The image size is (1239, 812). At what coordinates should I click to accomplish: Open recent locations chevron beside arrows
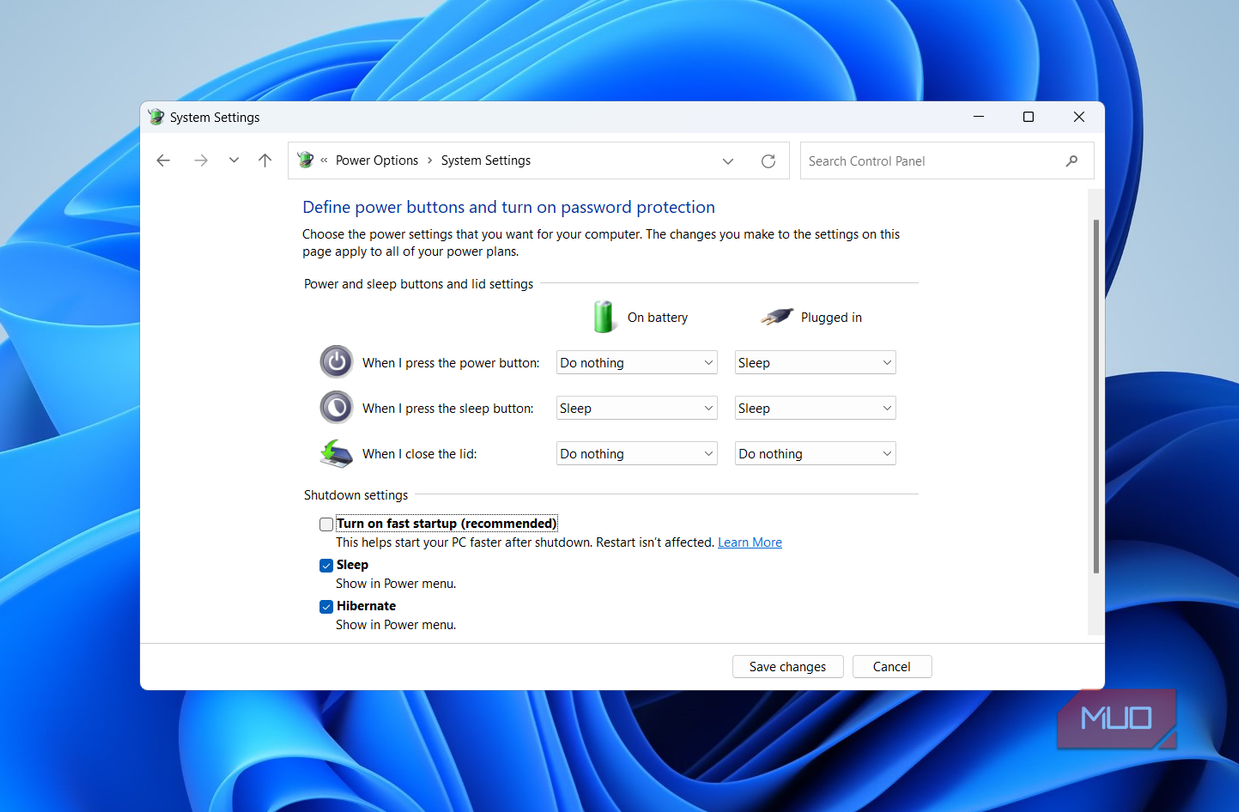(234, 160)
